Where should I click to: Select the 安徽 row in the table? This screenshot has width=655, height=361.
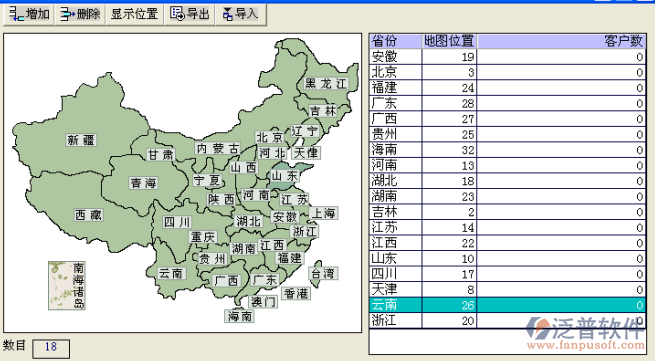(508, 56)
